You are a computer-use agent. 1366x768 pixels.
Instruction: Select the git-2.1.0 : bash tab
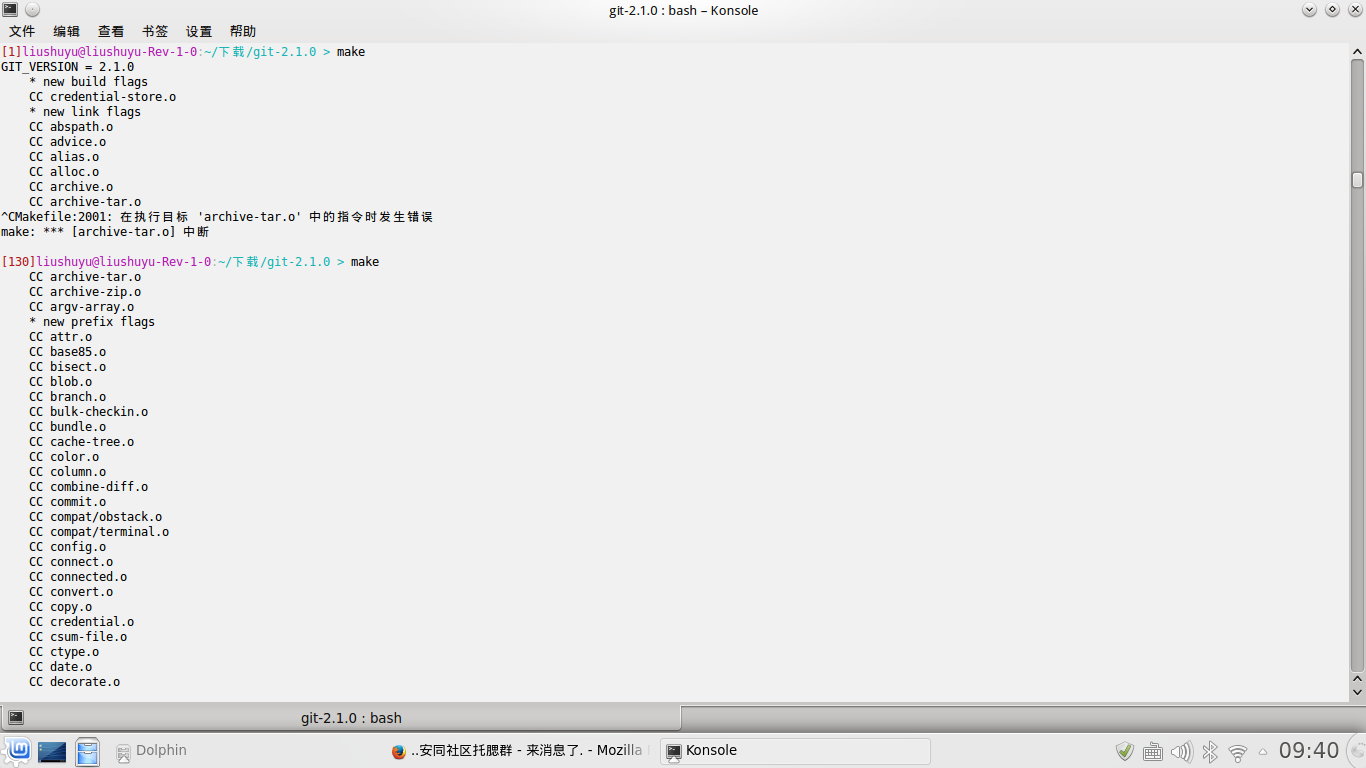pos(341,718)
